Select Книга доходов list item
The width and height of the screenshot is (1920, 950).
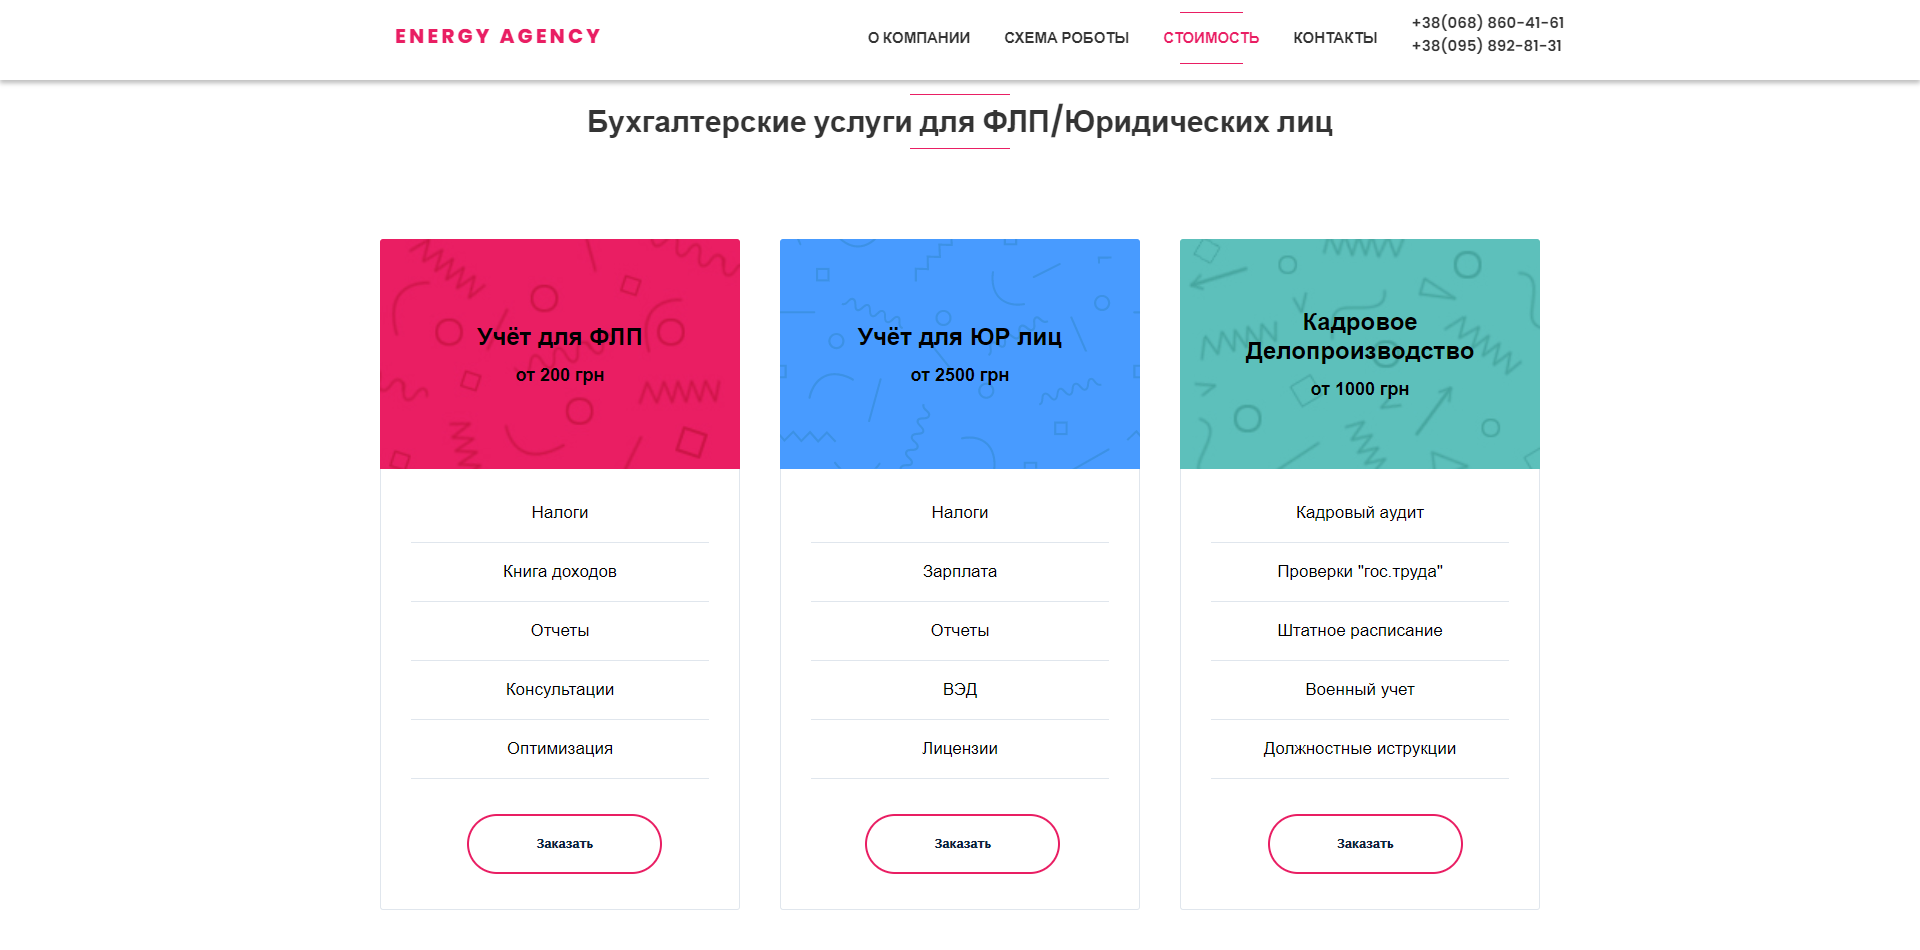pos(560,572)
